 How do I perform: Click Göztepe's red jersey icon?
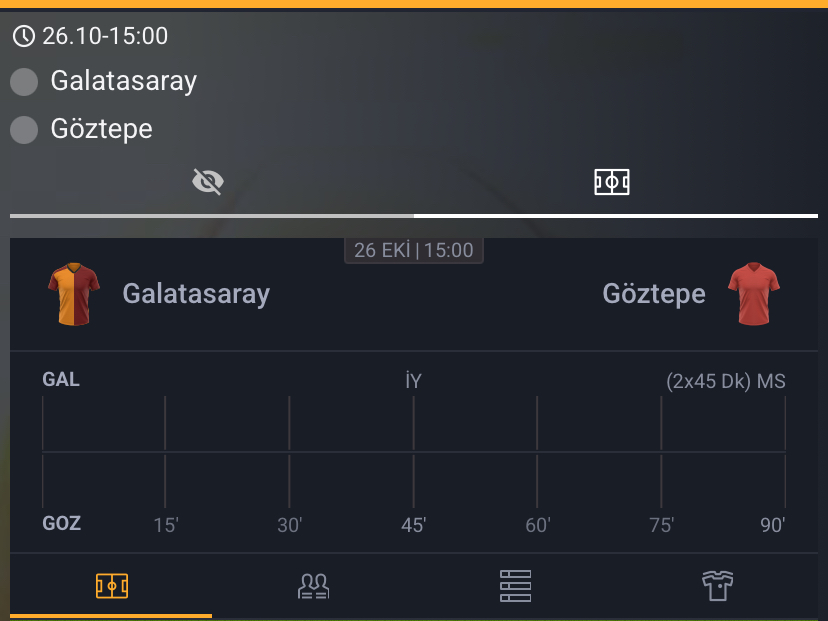[753, 294]
